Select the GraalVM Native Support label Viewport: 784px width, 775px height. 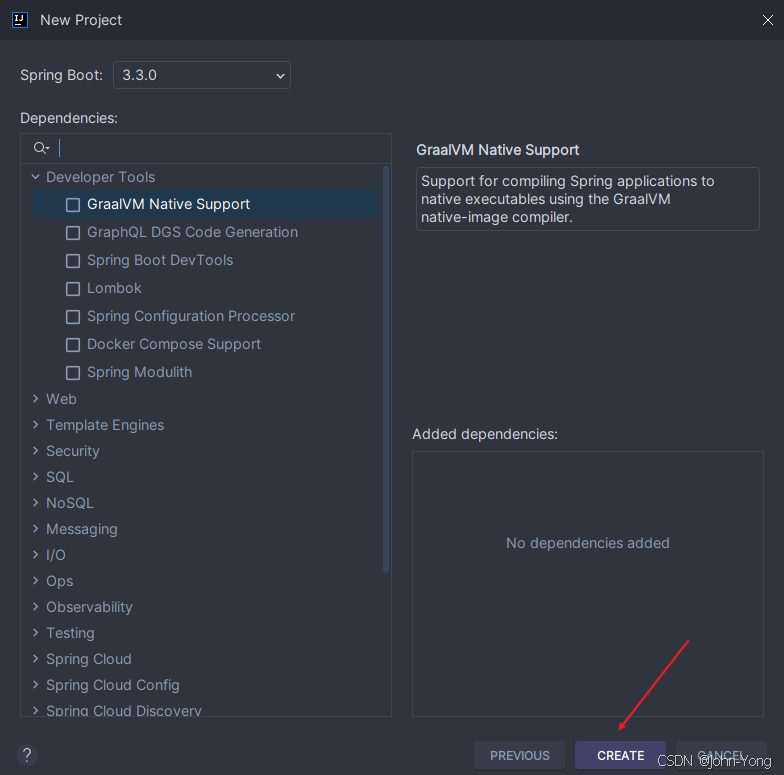coord(168,204)
